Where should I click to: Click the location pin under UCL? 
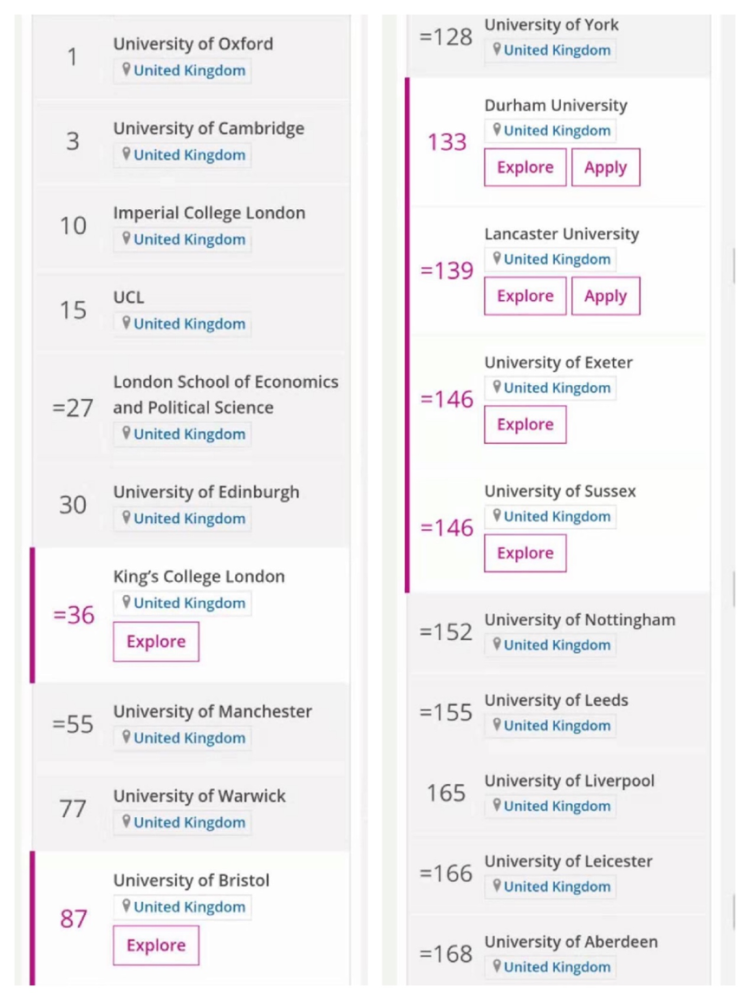126,323
